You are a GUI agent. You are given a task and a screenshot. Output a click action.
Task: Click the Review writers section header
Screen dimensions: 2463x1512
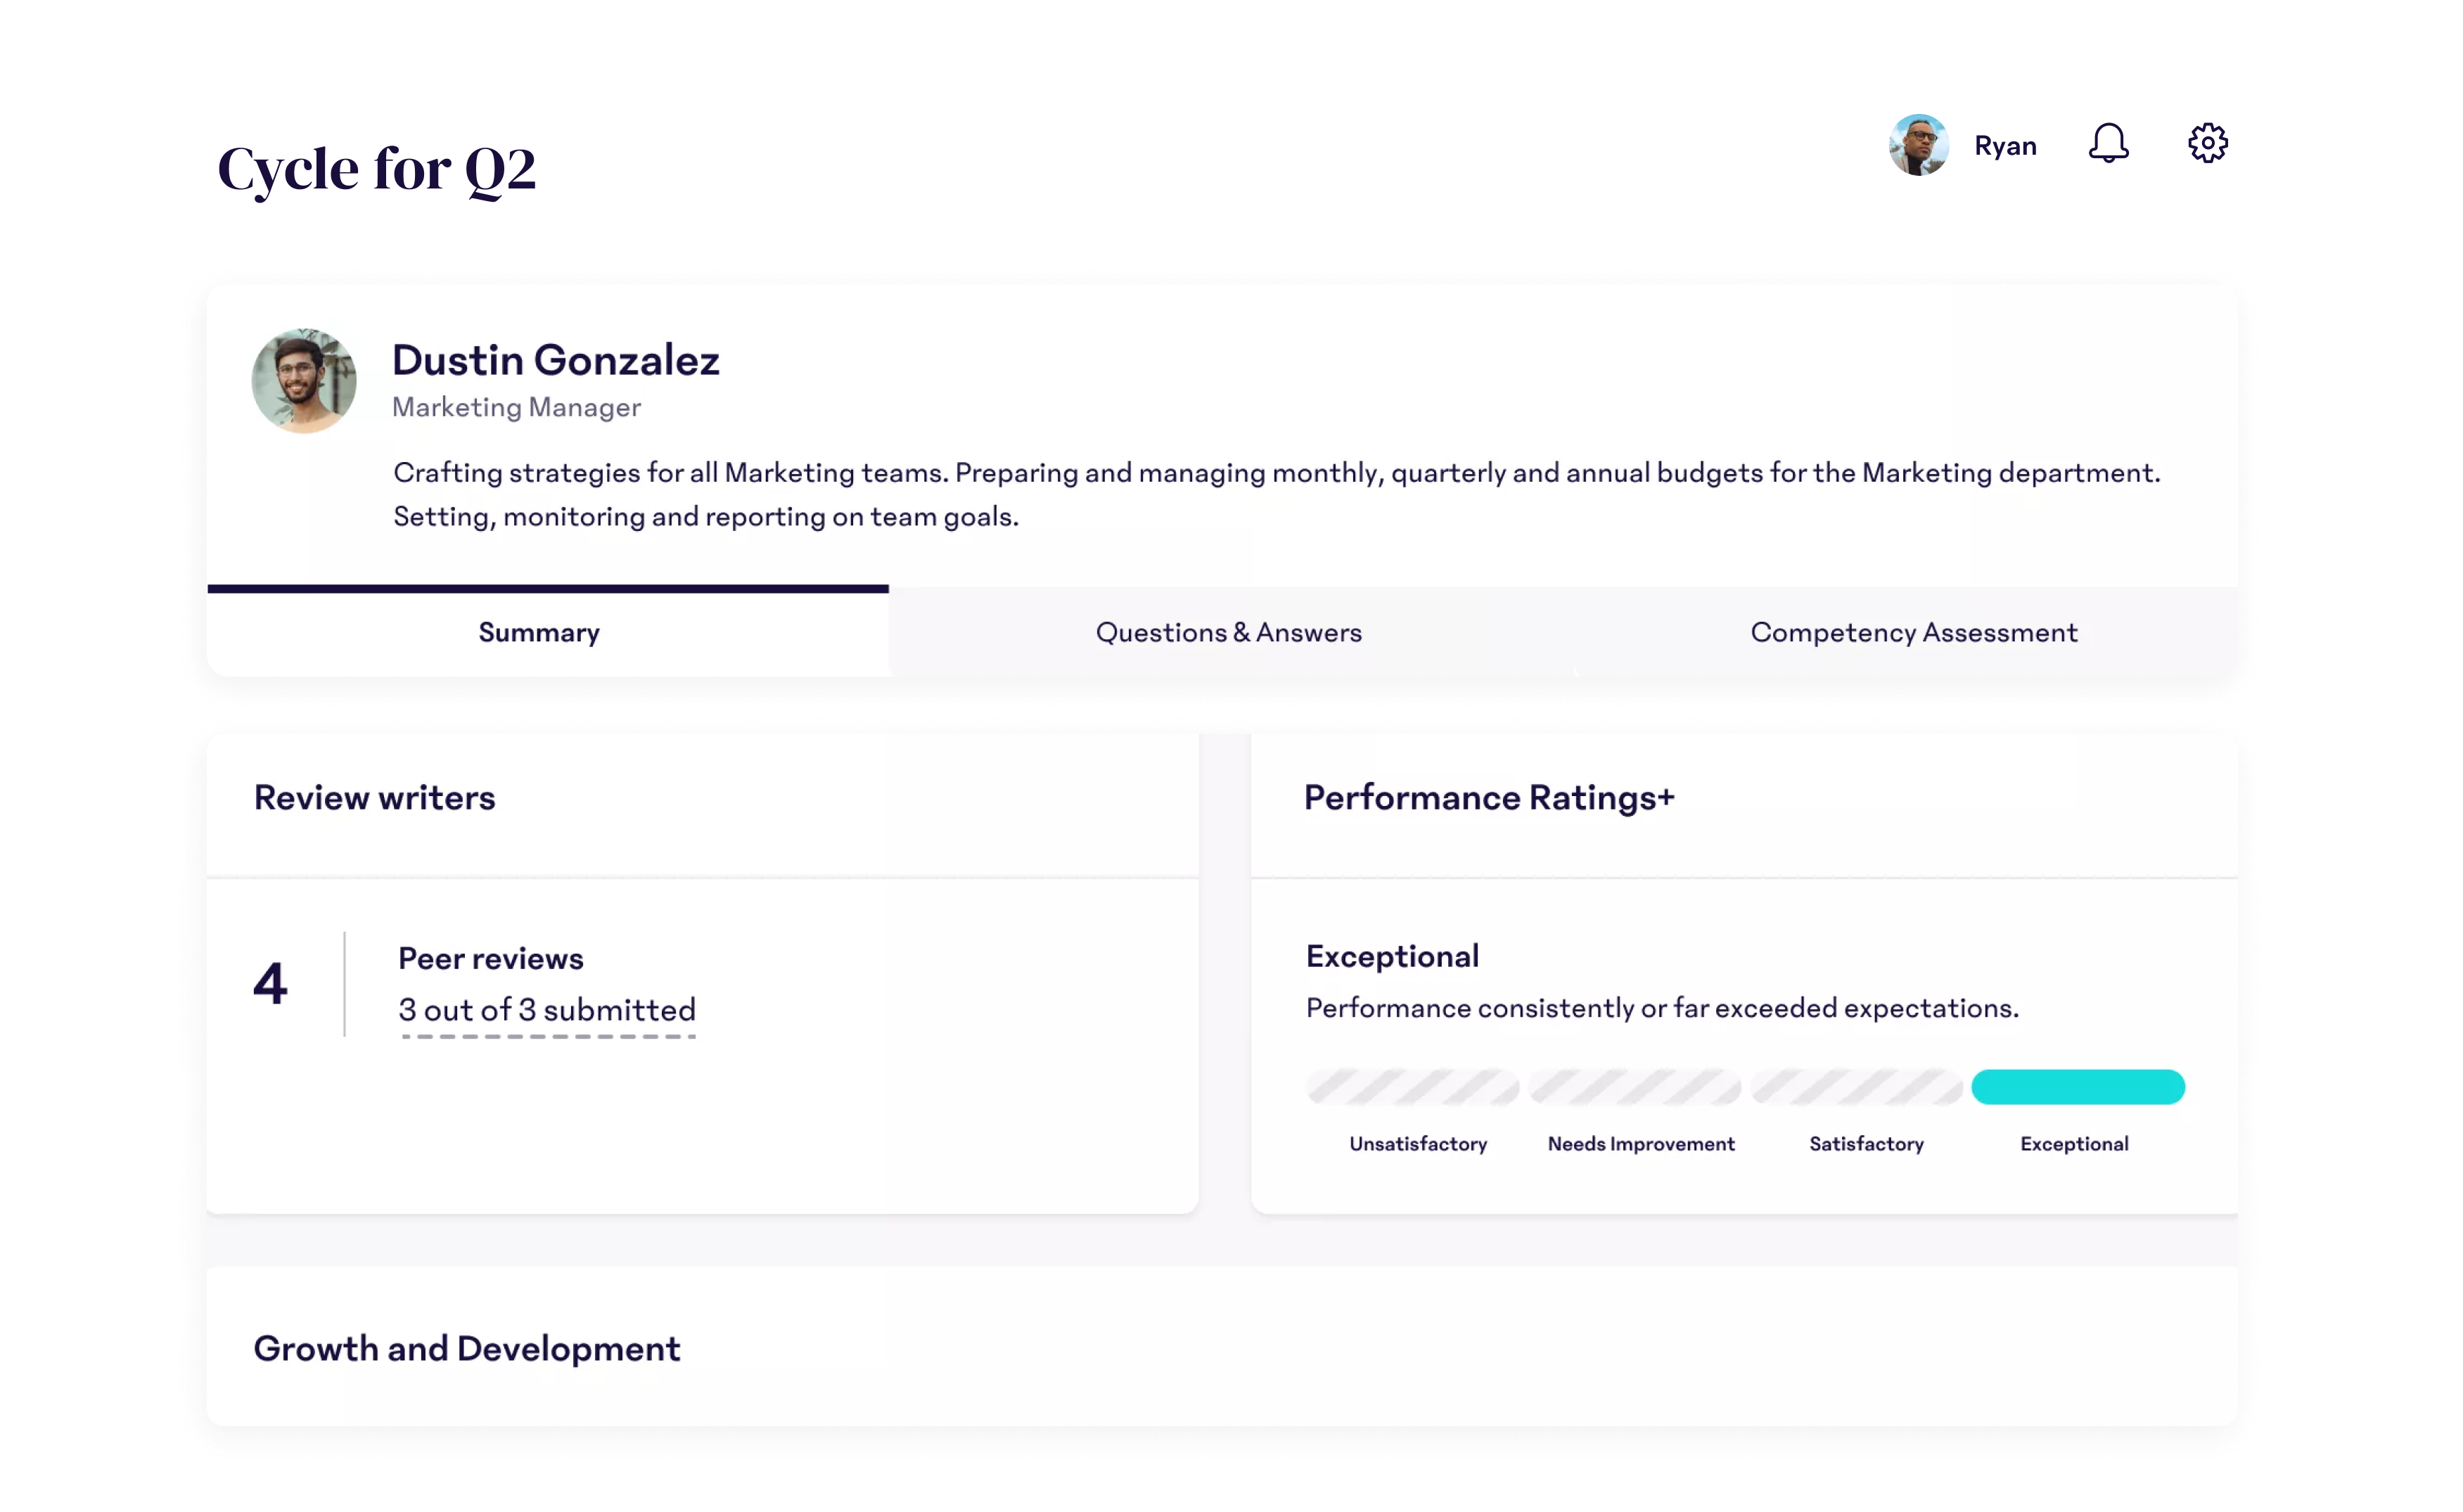[x=374, y=798]
